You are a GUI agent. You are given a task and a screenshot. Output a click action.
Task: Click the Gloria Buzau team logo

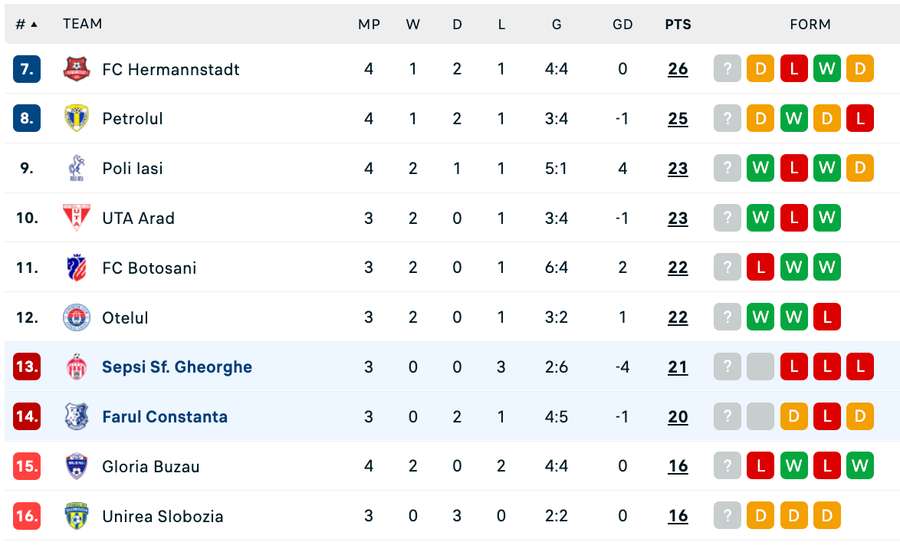[x=76, y=466]
